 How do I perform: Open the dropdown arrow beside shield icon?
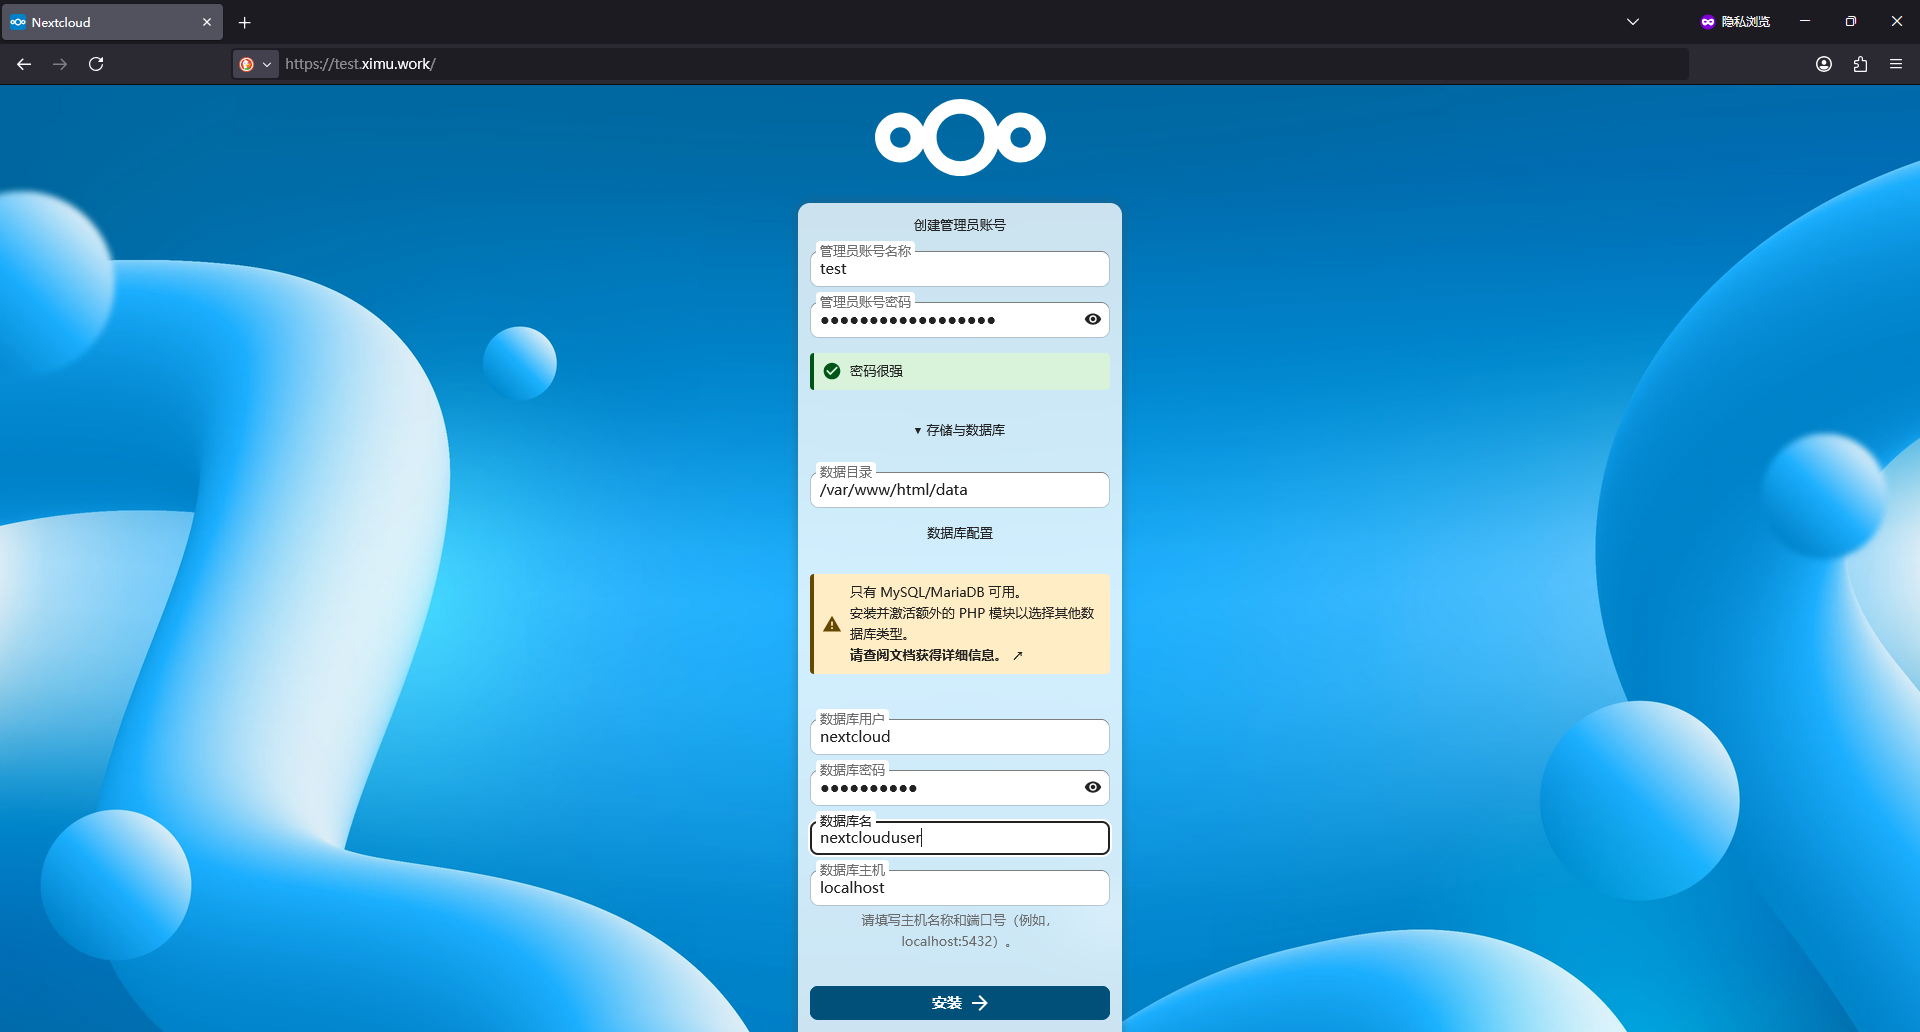(x=267, y=64)
